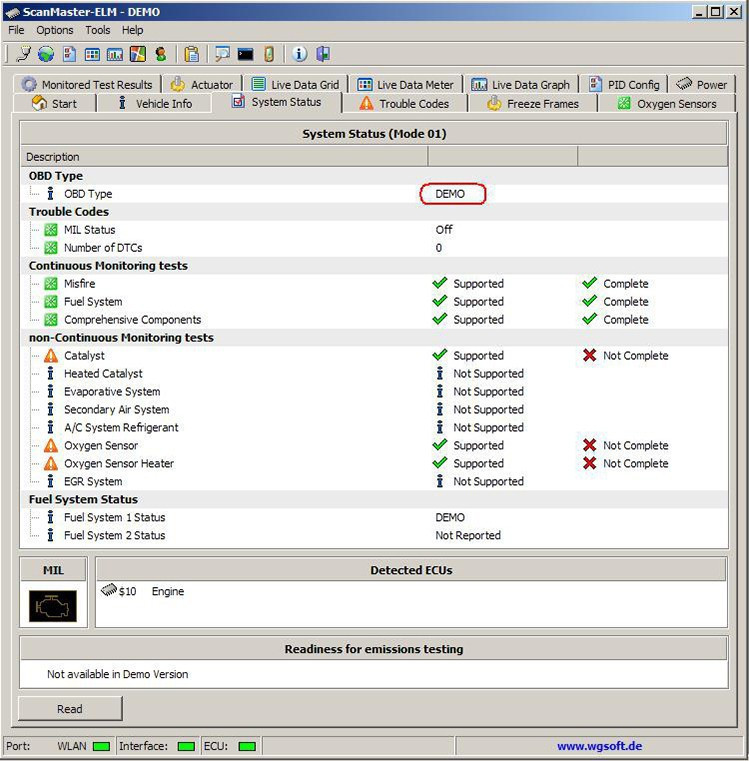Click the blue info toolbar icon

tap(300, 54)
